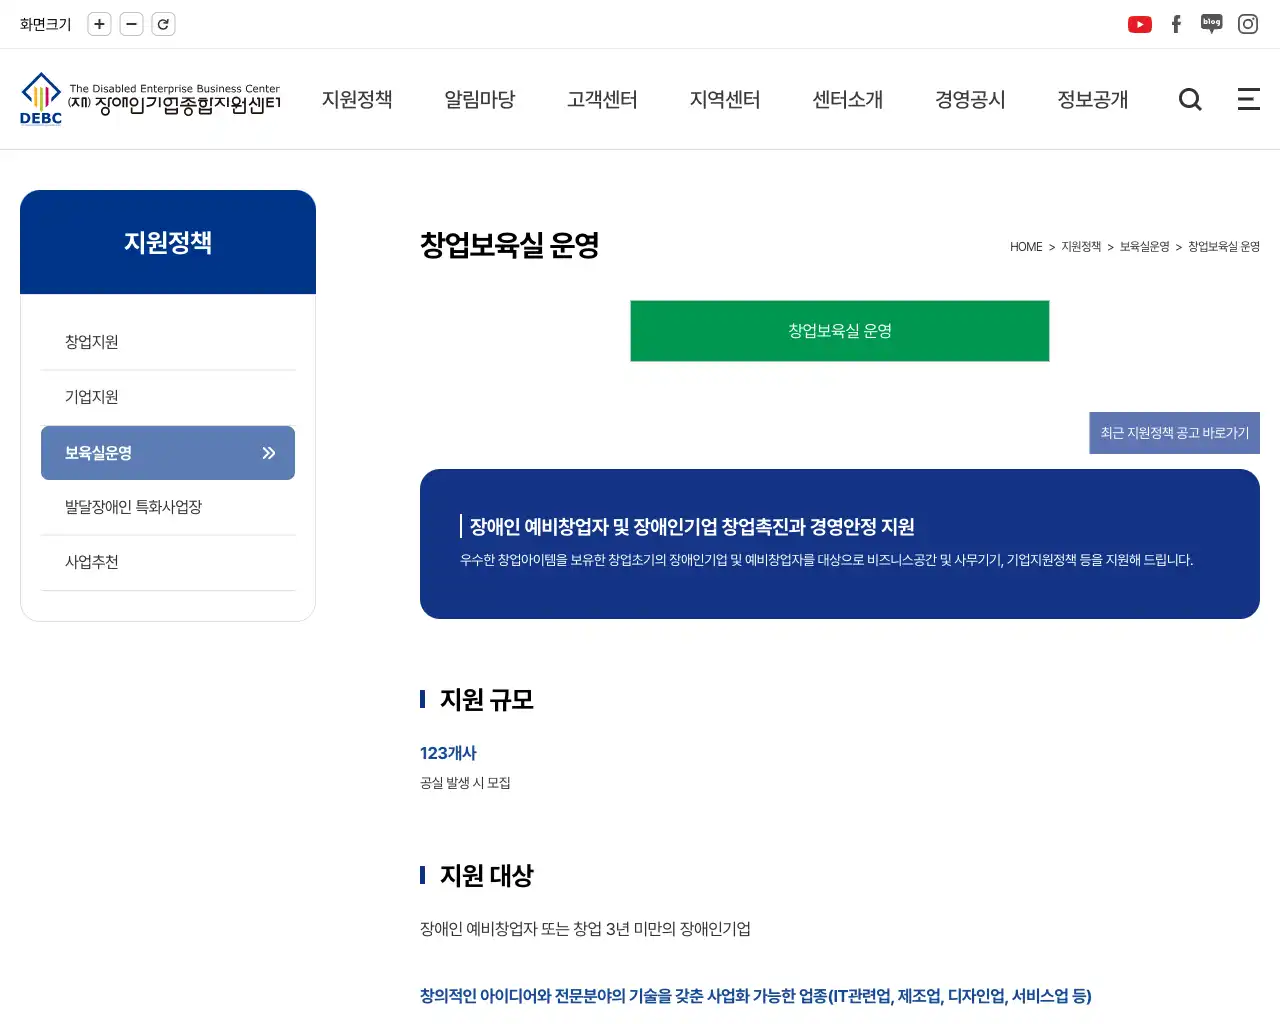This screenshot has height=1024, width=1280.
Task: Click 최근 지원정책 공고 바로가기 button
Action: click(x=1175, y=433)
